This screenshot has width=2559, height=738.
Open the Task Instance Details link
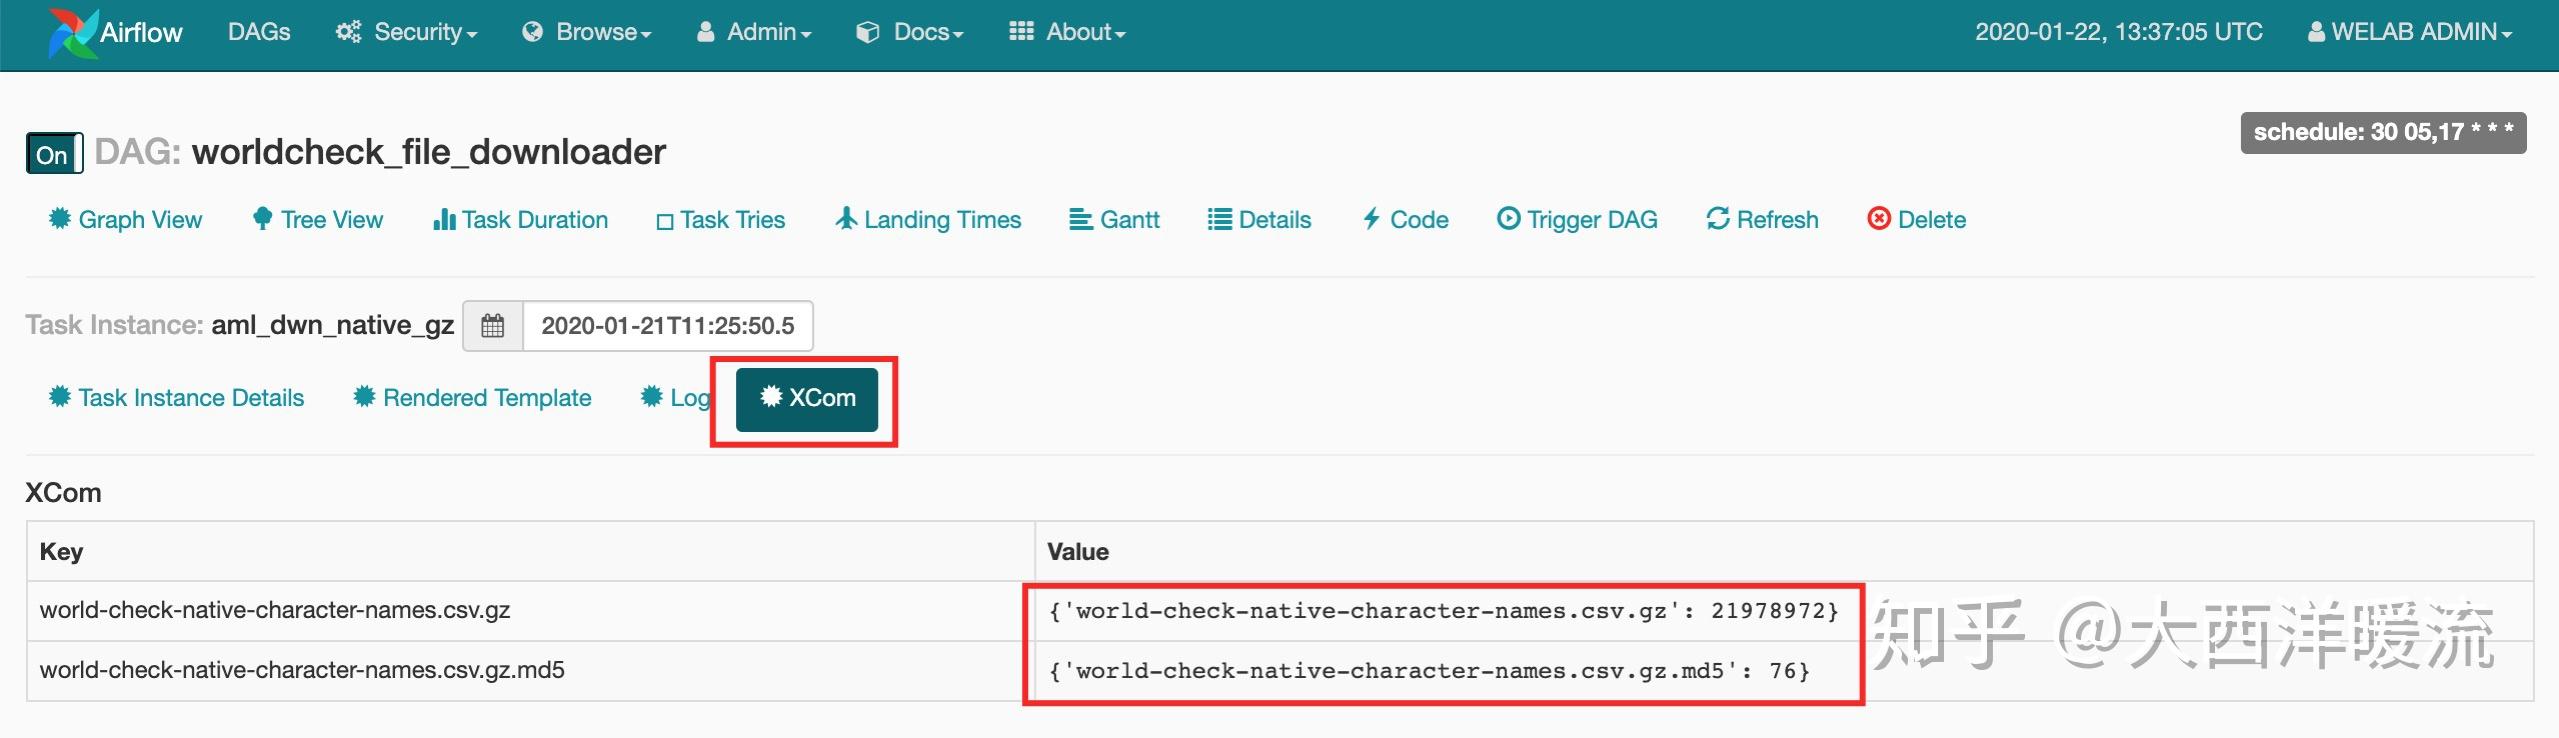177,398
